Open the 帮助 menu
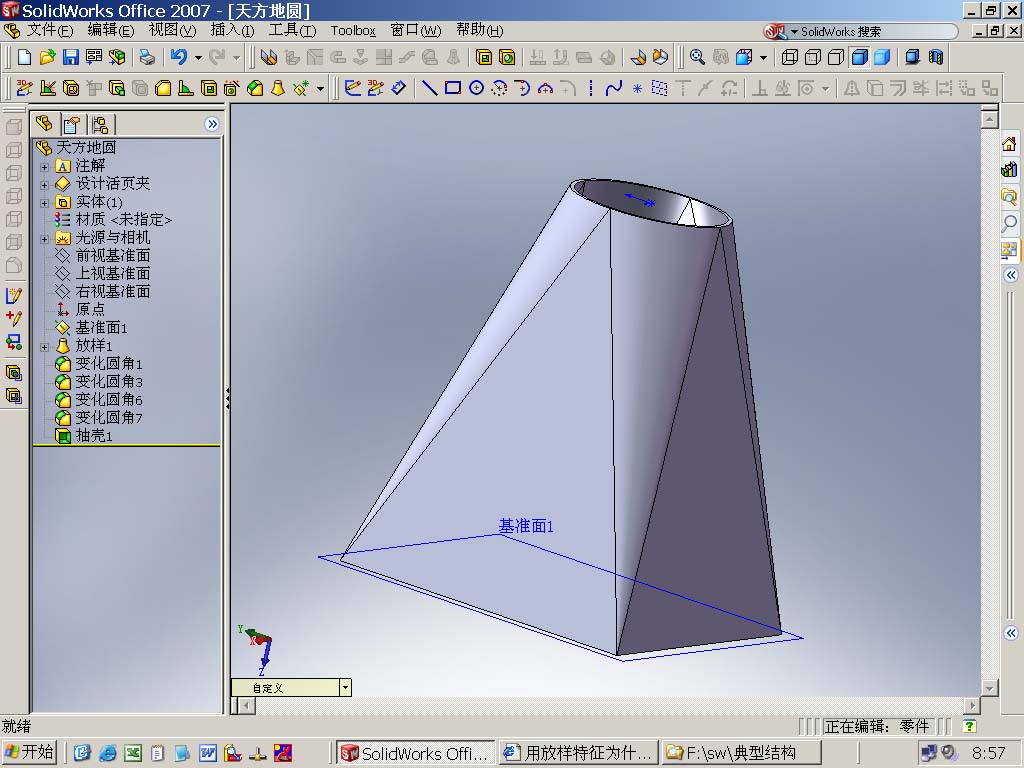This screenshot has width=1024, height=768. tap(479, 30)
